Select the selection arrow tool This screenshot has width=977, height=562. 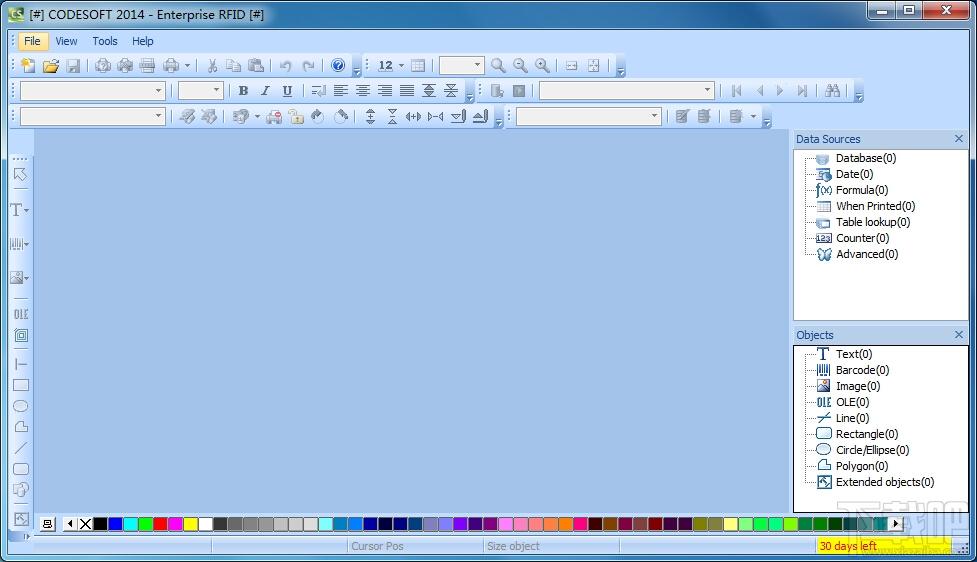[20, 174]
